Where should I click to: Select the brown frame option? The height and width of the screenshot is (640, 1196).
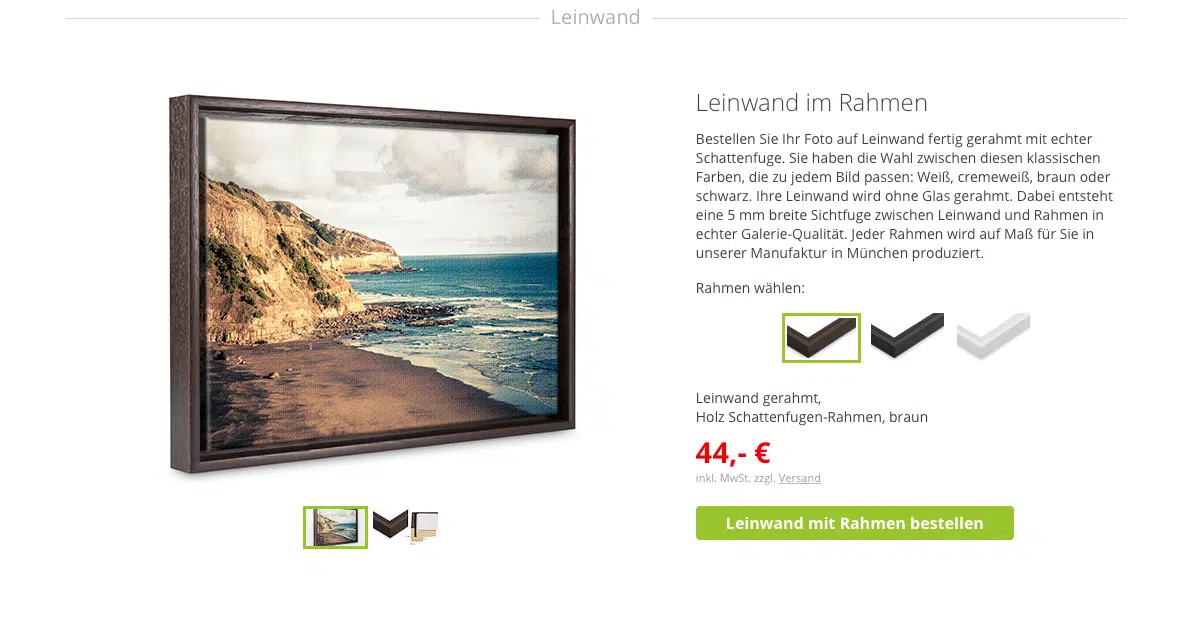pos(821,338)
